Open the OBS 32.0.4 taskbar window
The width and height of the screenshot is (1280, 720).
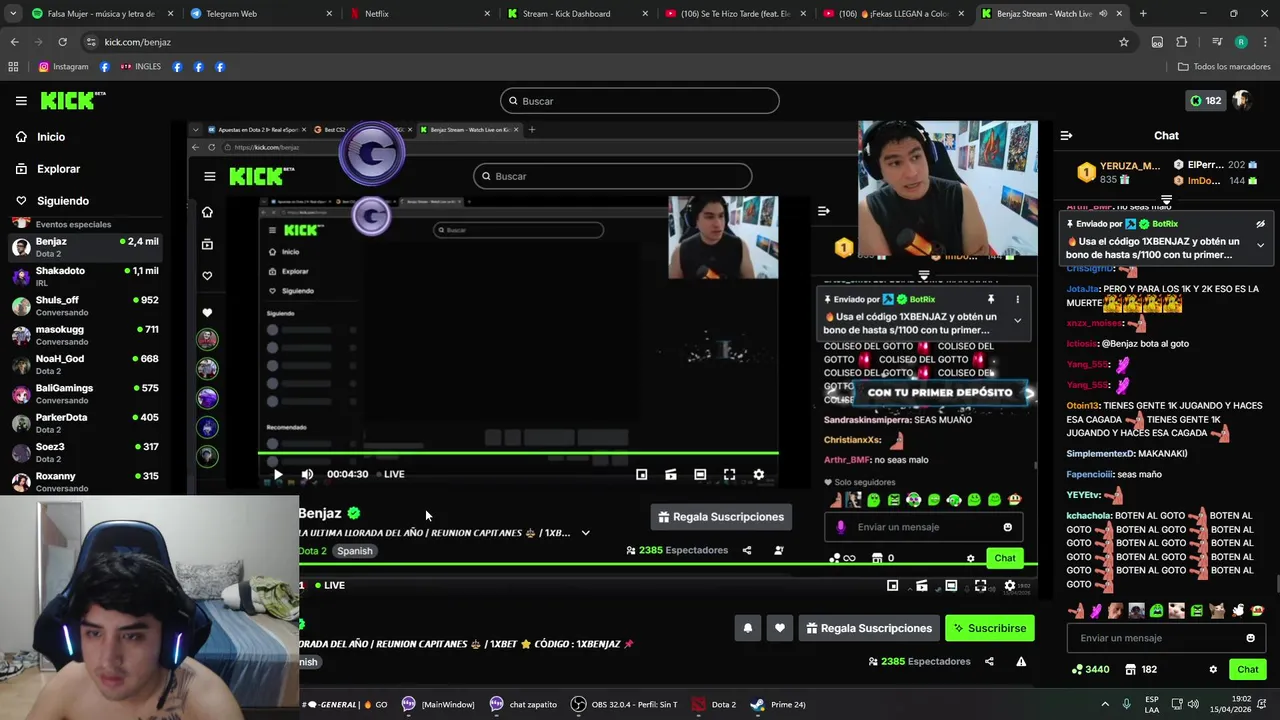pos(624,704)
